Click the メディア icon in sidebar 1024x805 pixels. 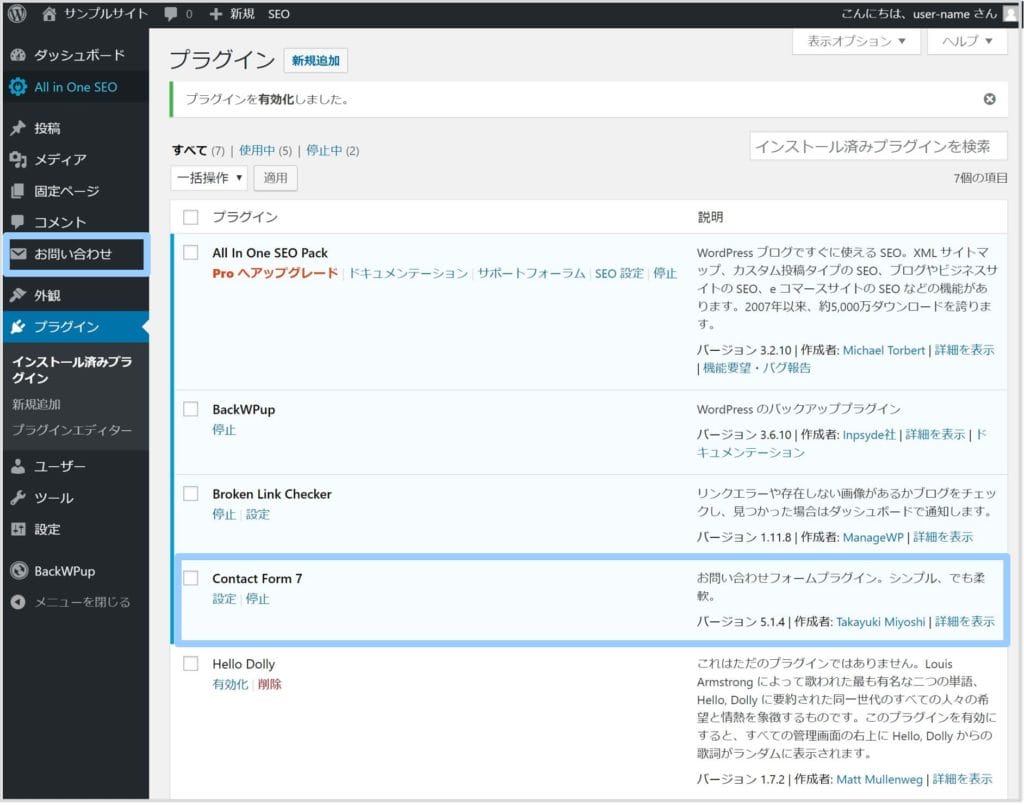(x=18, y=159)
